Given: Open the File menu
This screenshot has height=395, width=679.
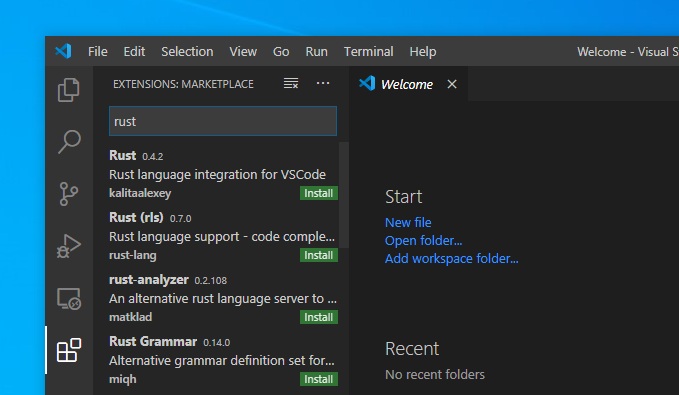Looking at the screenshot, I should point(98,52).
